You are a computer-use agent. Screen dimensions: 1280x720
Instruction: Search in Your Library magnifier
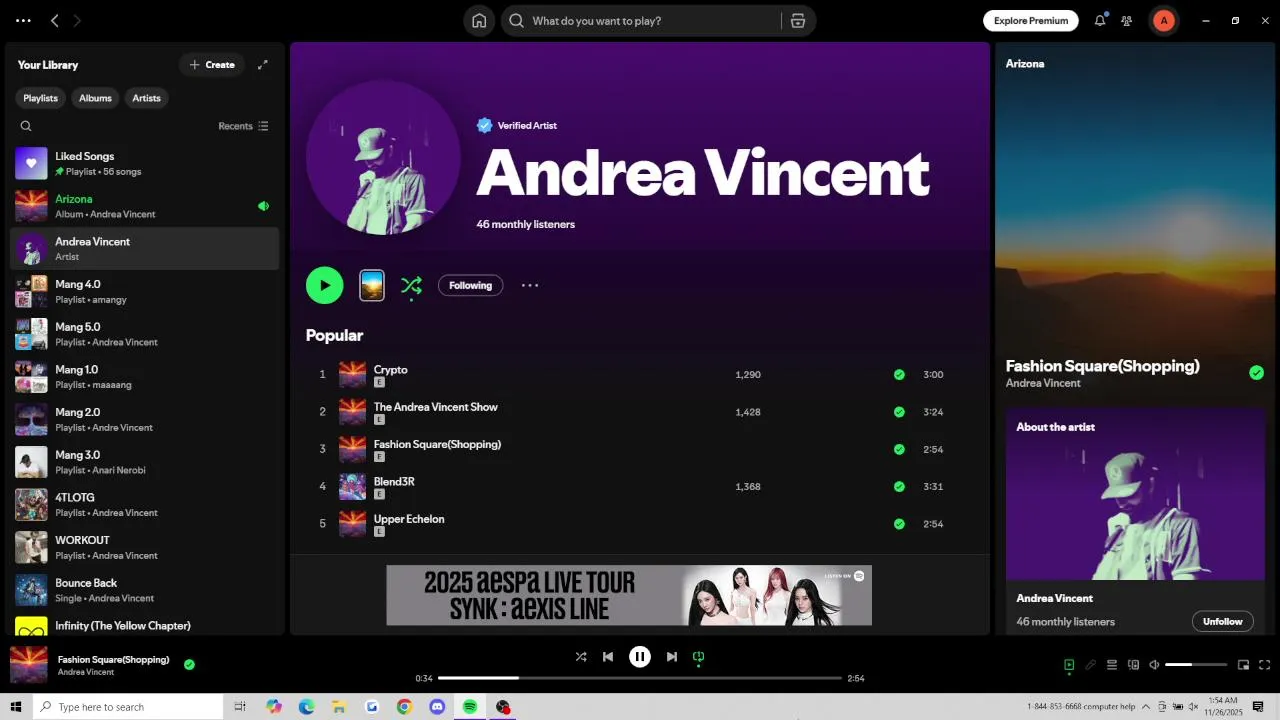pyautogui.click(x=26, y=126)
